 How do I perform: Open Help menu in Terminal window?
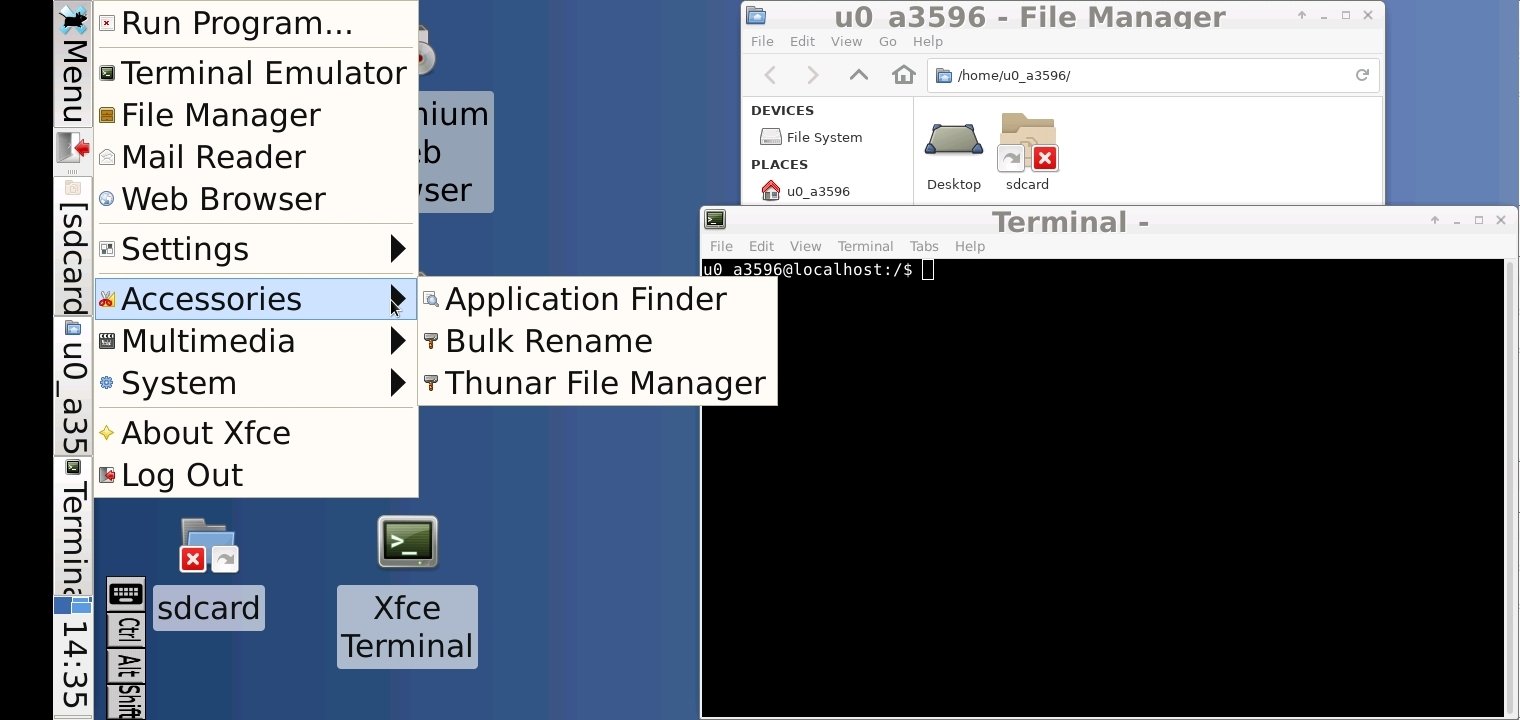click(x=970, y=246)
